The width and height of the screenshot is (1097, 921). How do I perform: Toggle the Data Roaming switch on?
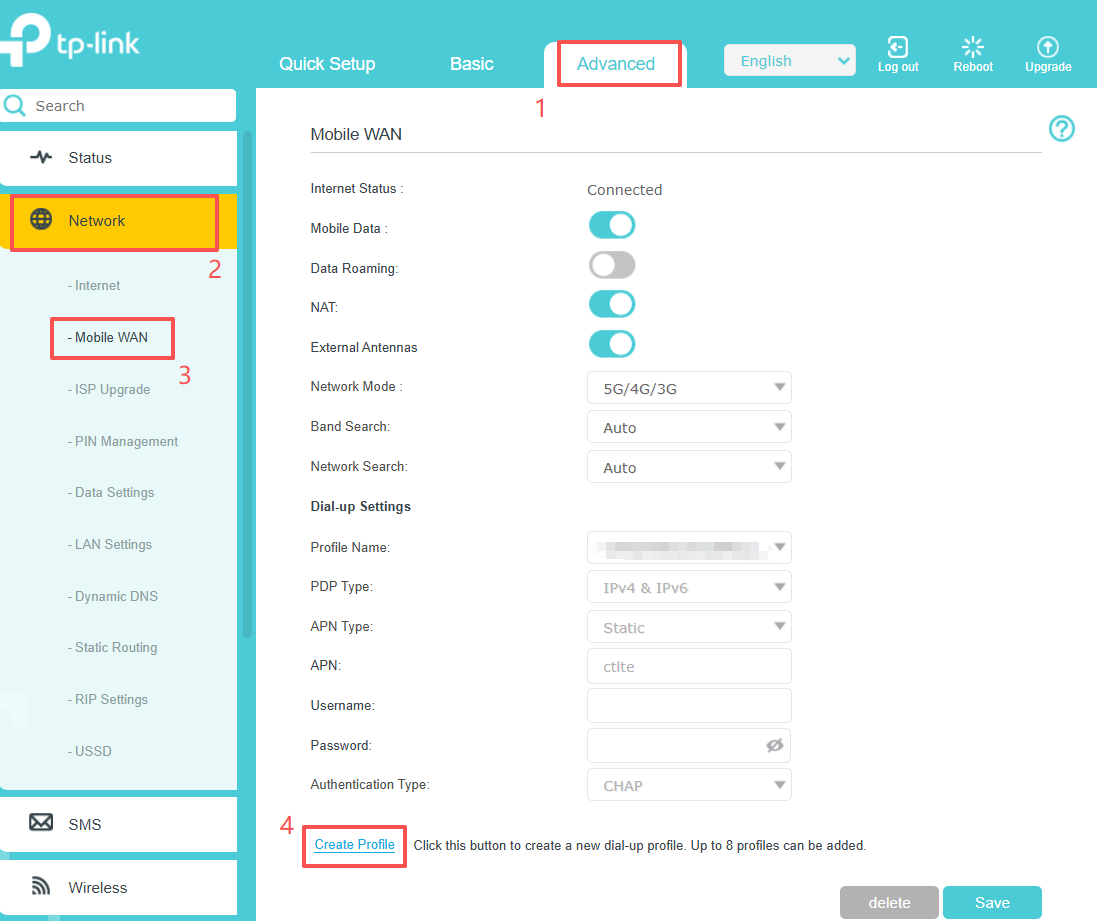pos(611,264)
